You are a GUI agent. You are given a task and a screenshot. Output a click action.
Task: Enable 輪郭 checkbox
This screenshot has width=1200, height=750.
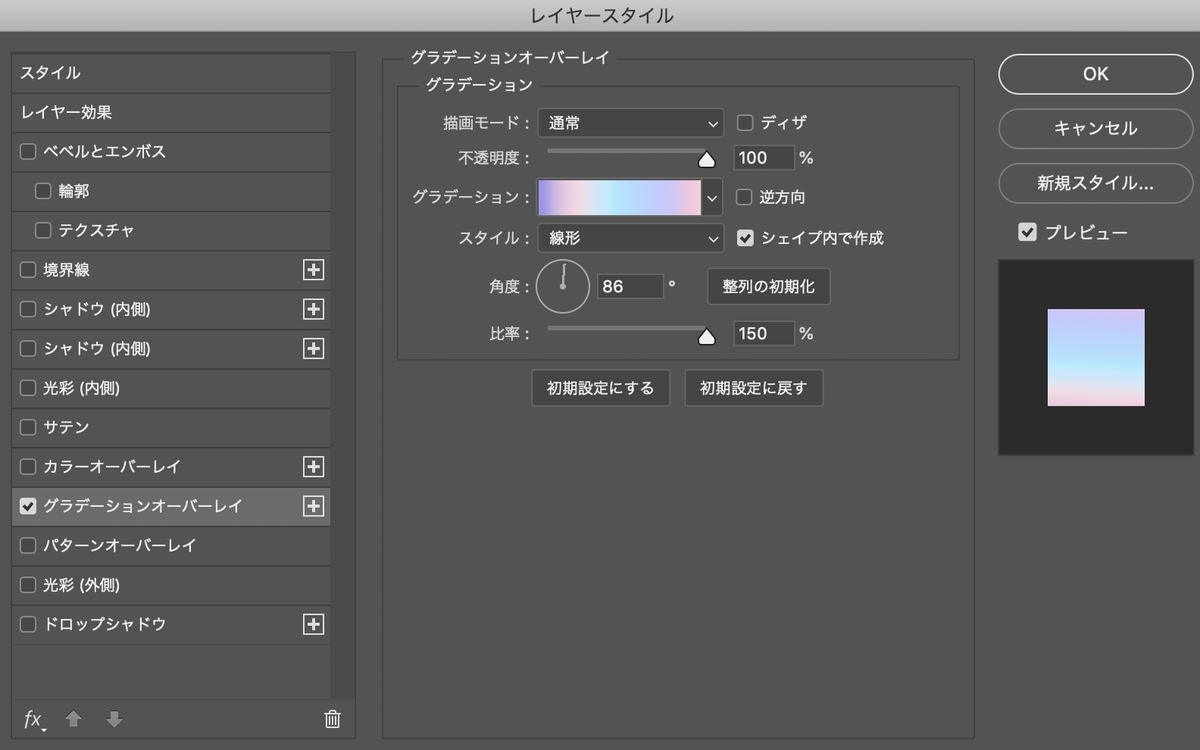(x=43, y=191)
